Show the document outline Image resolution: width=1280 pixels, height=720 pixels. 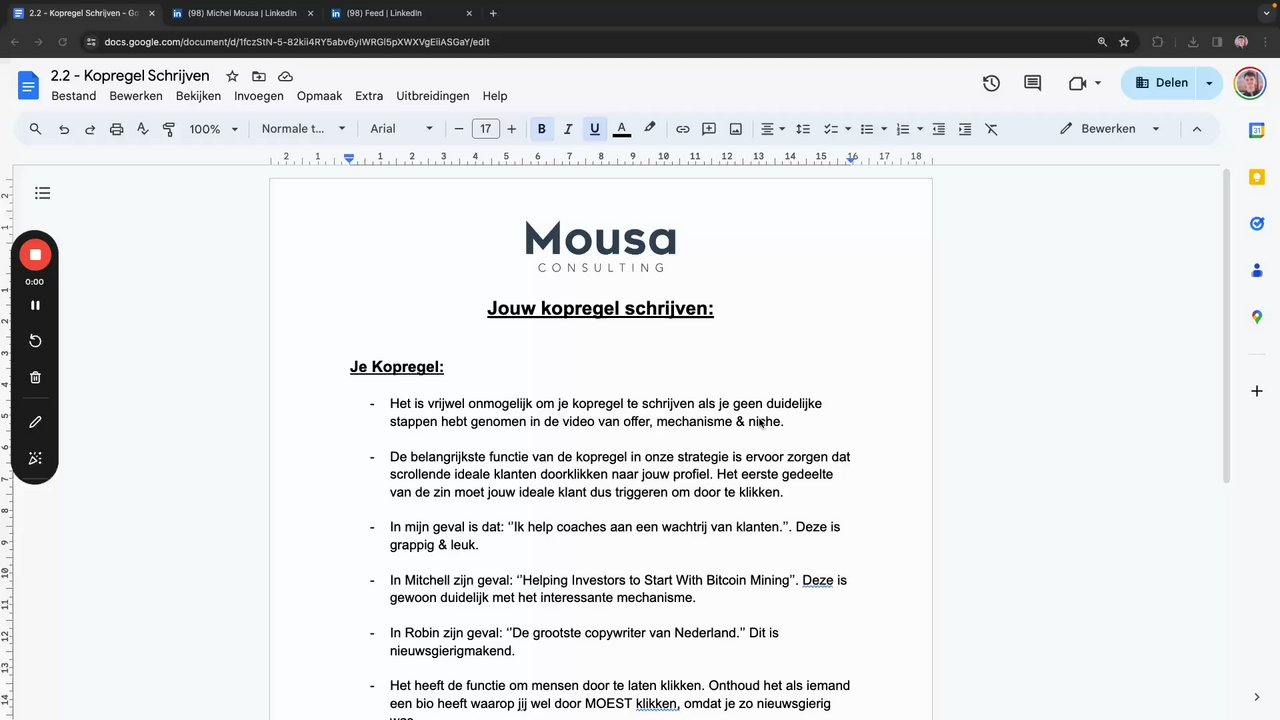(42, 193)
